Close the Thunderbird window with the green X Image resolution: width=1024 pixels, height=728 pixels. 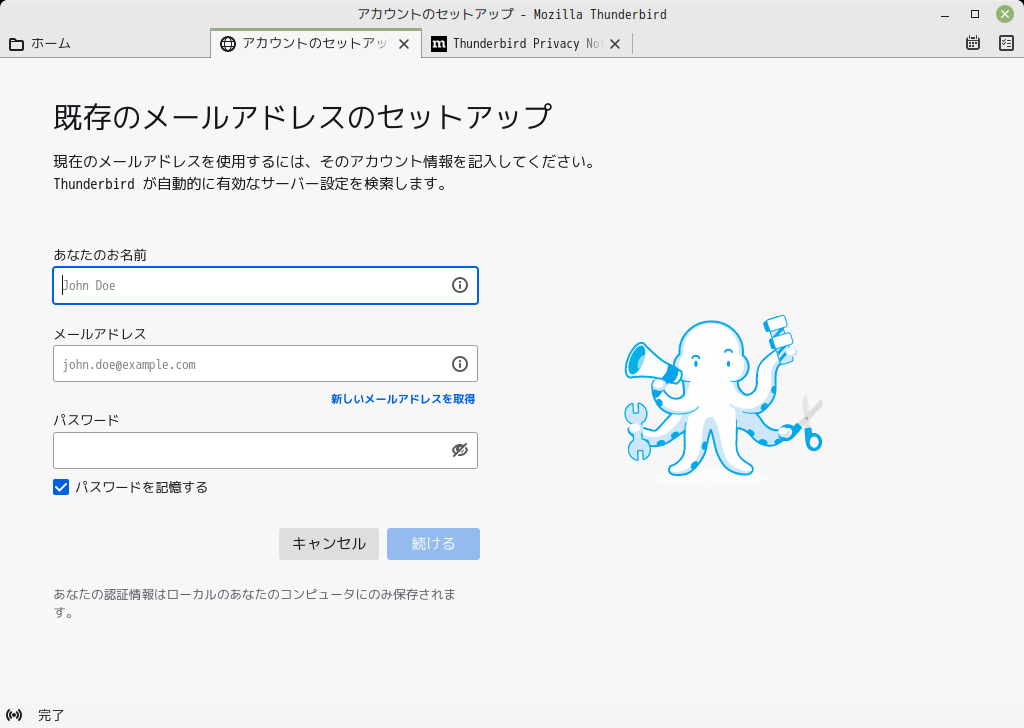pos(1004,14)
